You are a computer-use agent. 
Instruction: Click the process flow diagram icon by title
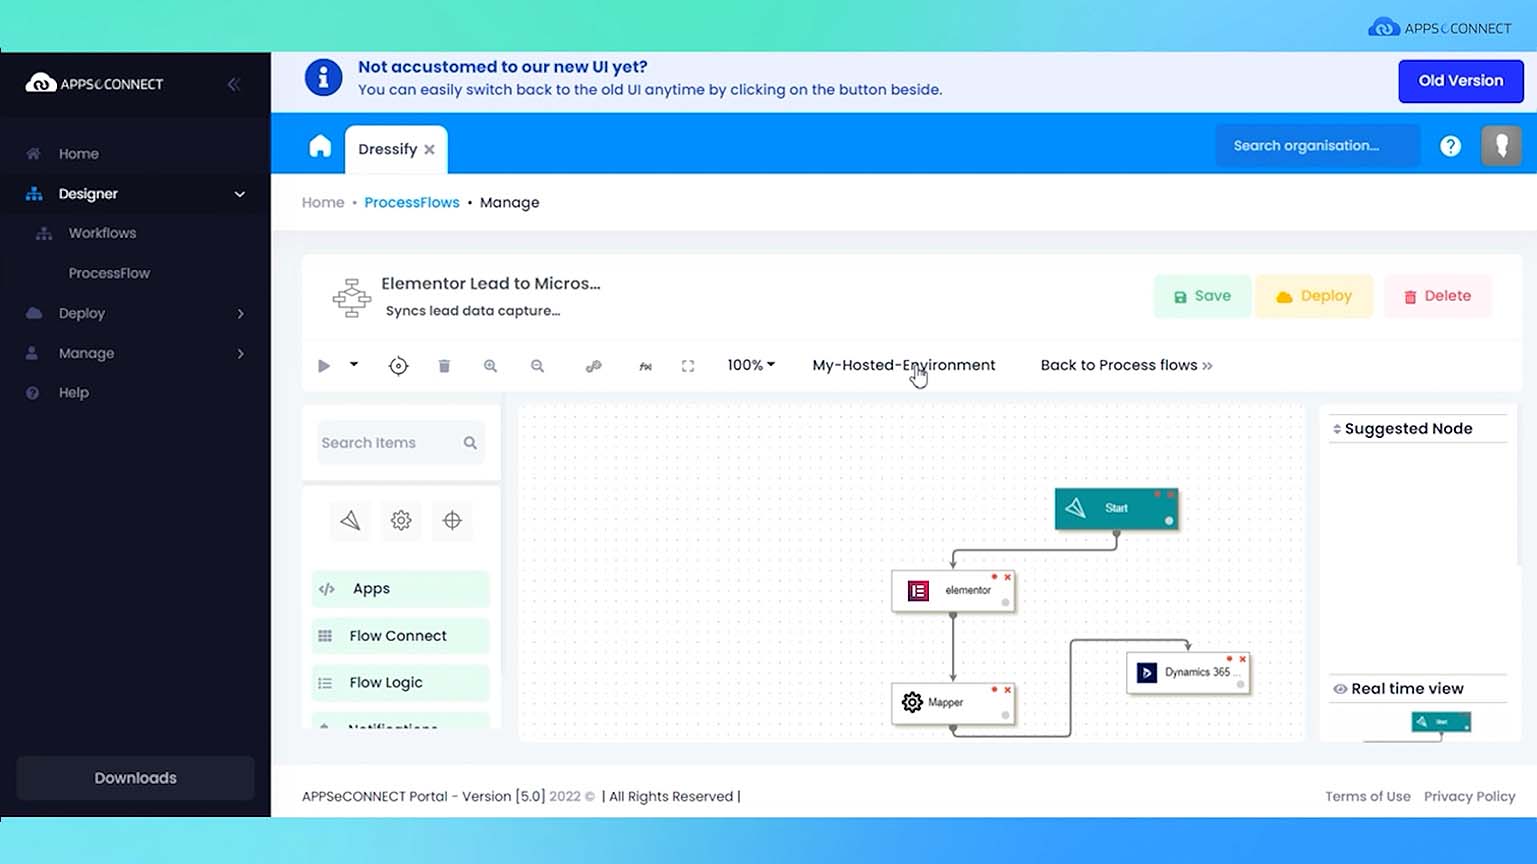tap(351, 298)
